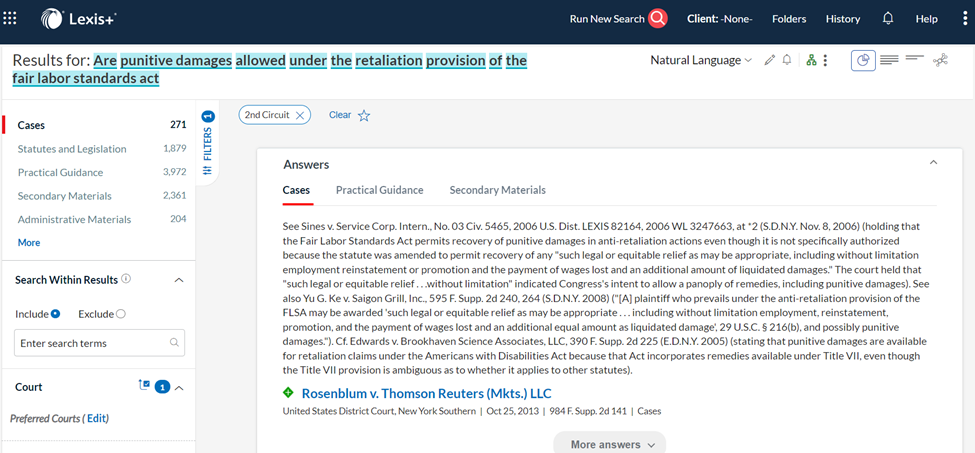Clear all applied filters
The width and height of the screenshot is (975, 453).
coord(340,115)
